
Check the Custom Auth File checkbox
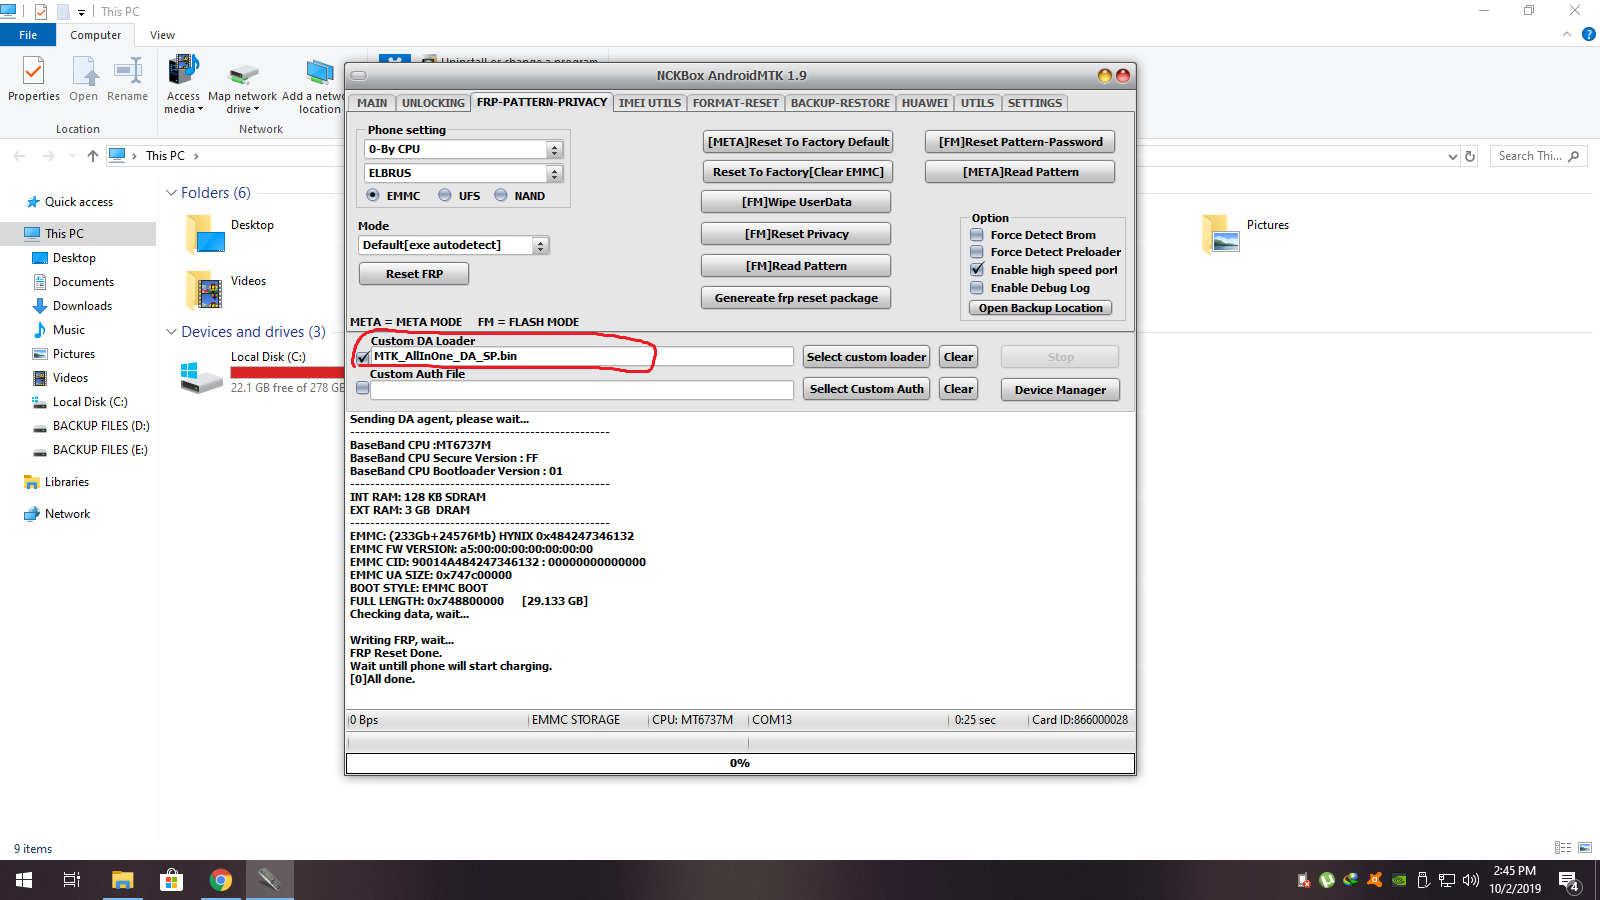(x=363, y=389)
